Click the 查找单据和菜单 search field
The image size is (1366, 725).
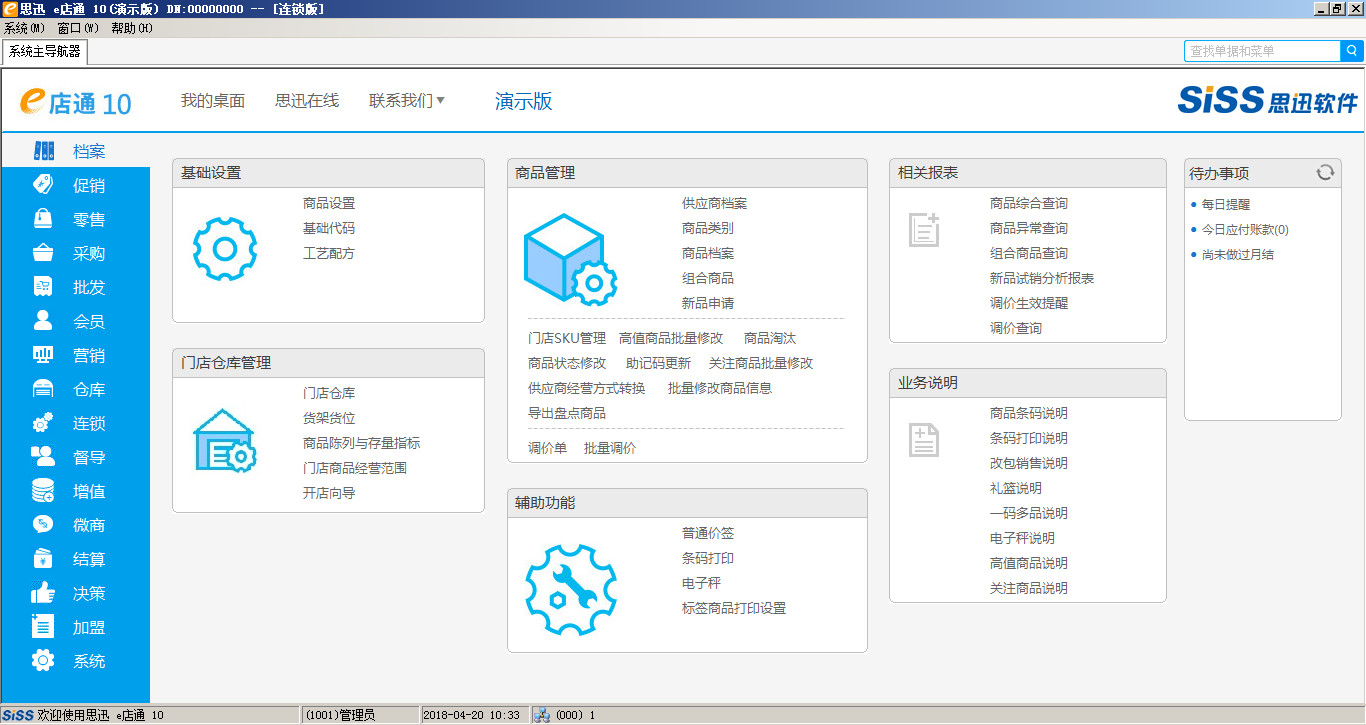point(1263,51)
